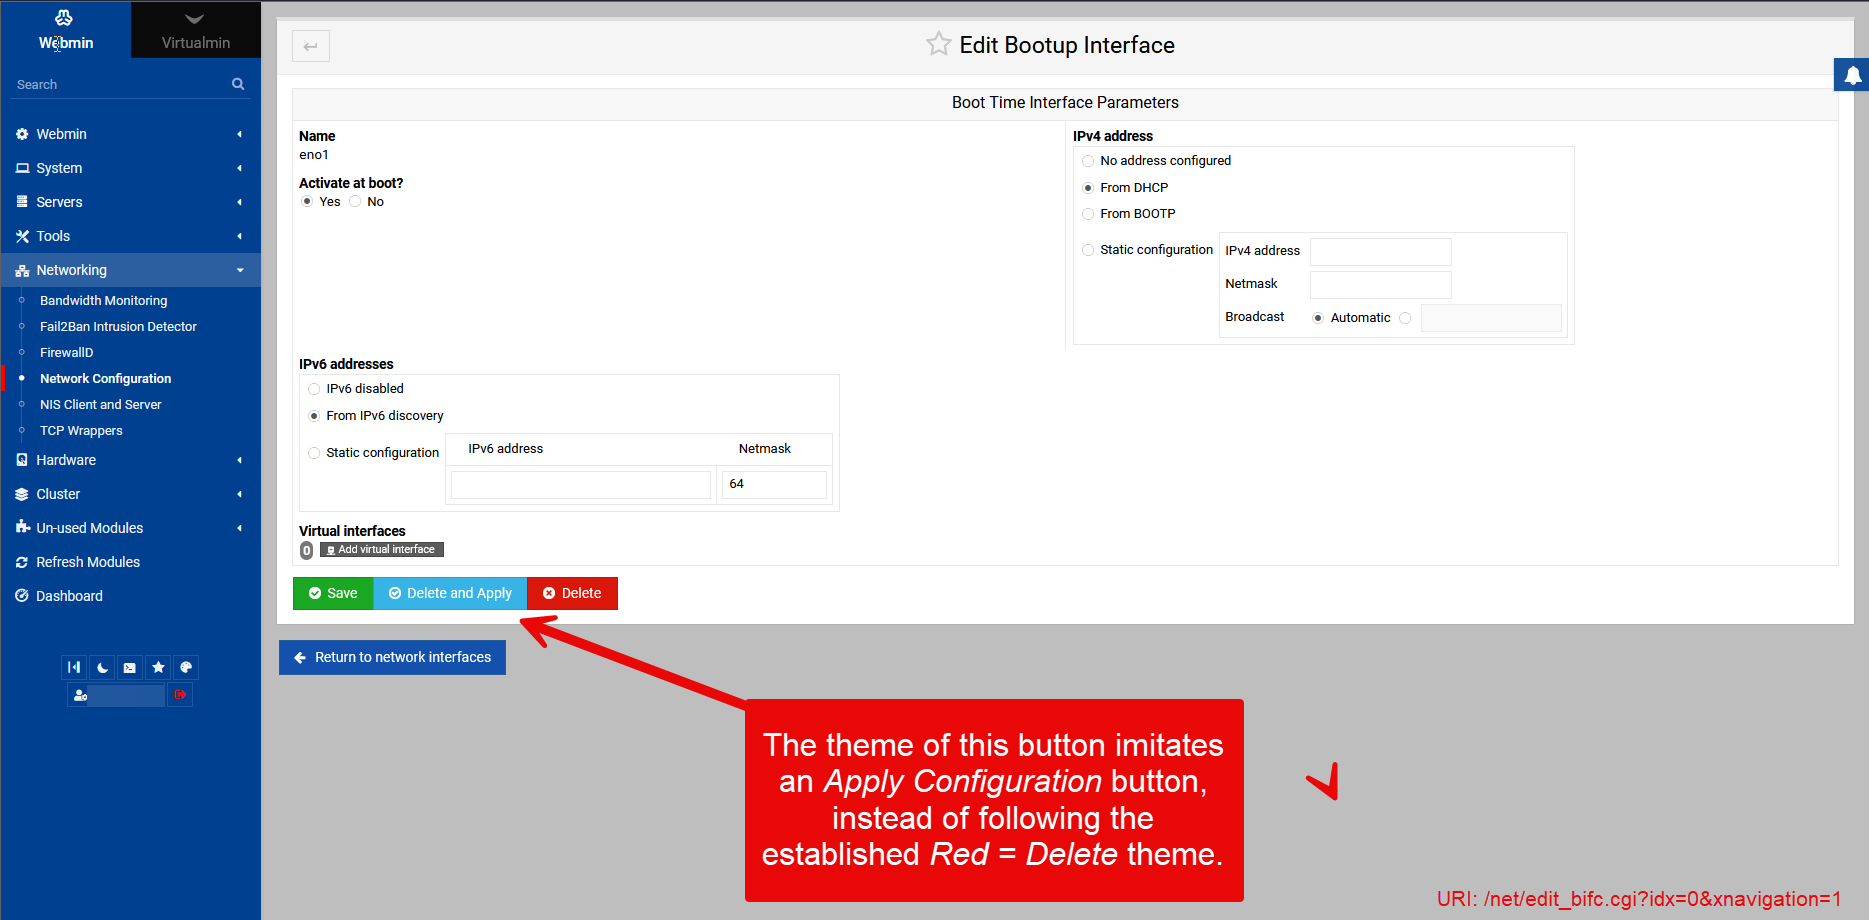The width and height of the screenshot is (1869, 920).
Task: Collapse the sidebar navigation menu
Action: pos(74,667)
